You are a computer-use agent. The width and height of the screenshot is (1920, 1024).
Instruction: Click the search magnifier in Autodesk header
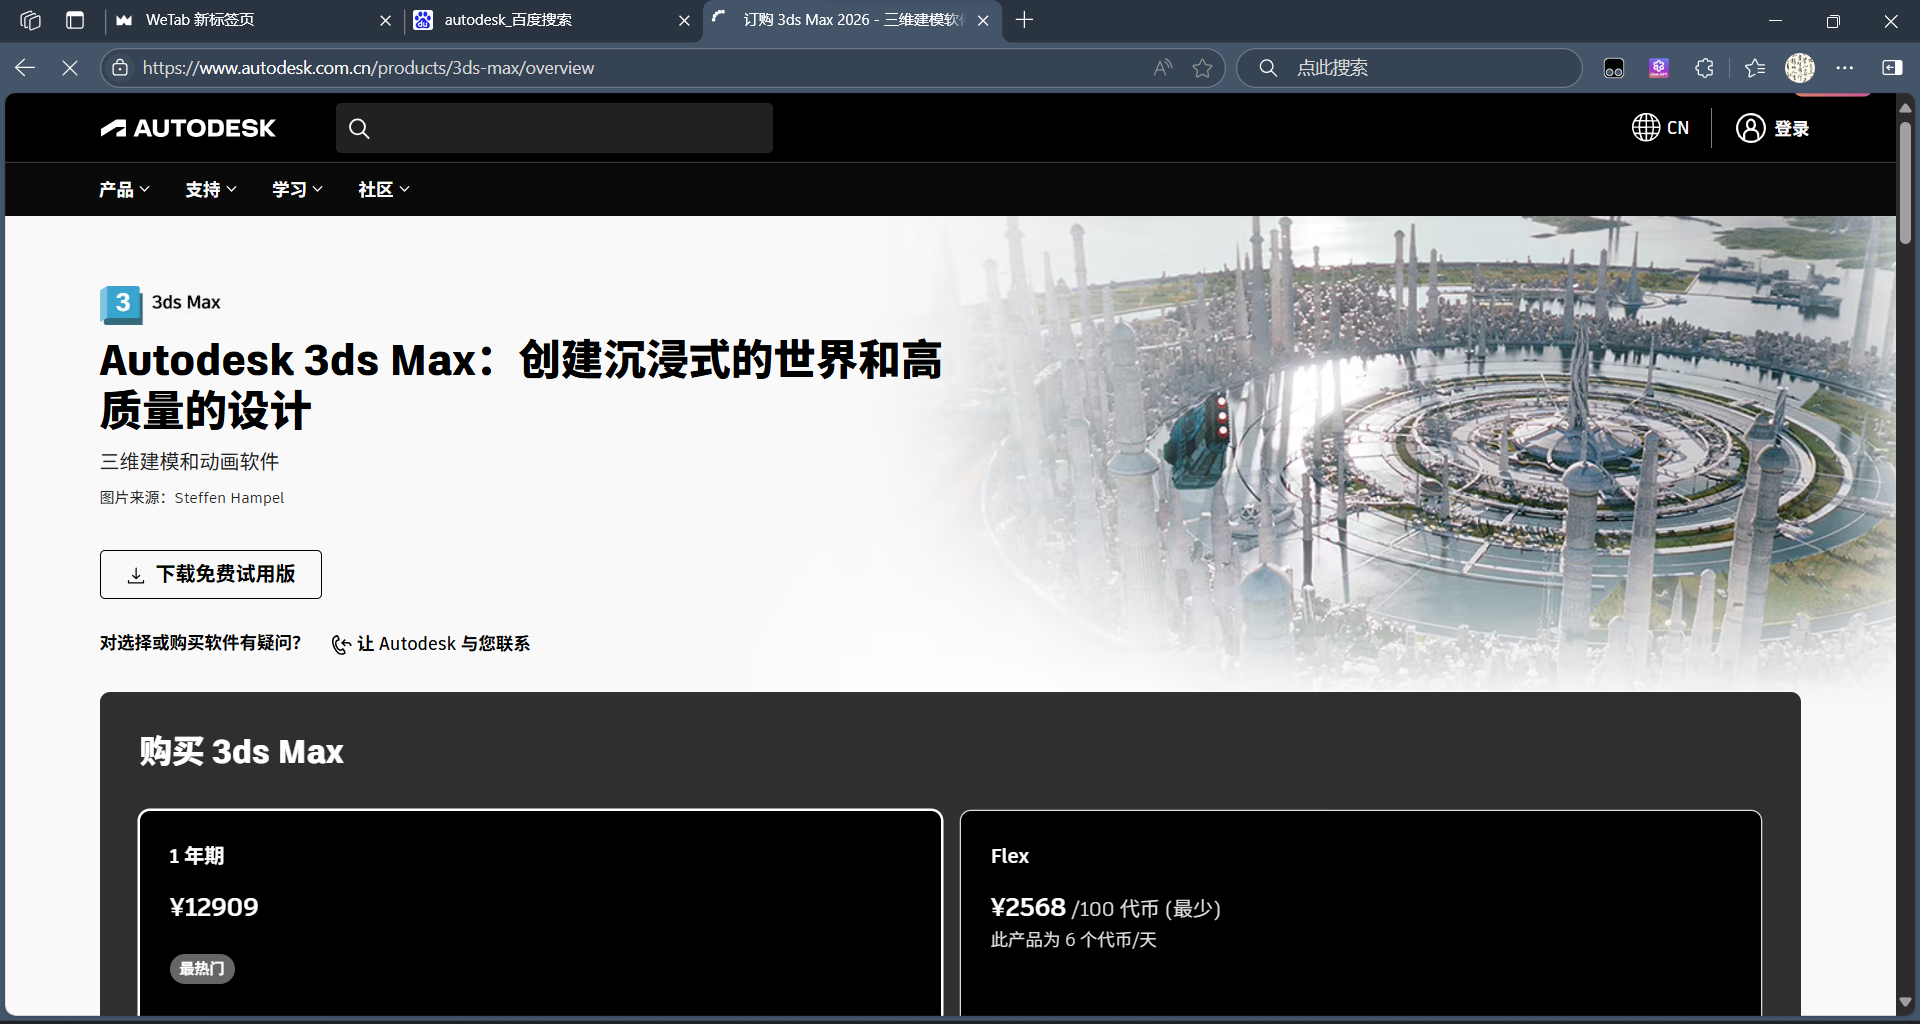(360, 128)
